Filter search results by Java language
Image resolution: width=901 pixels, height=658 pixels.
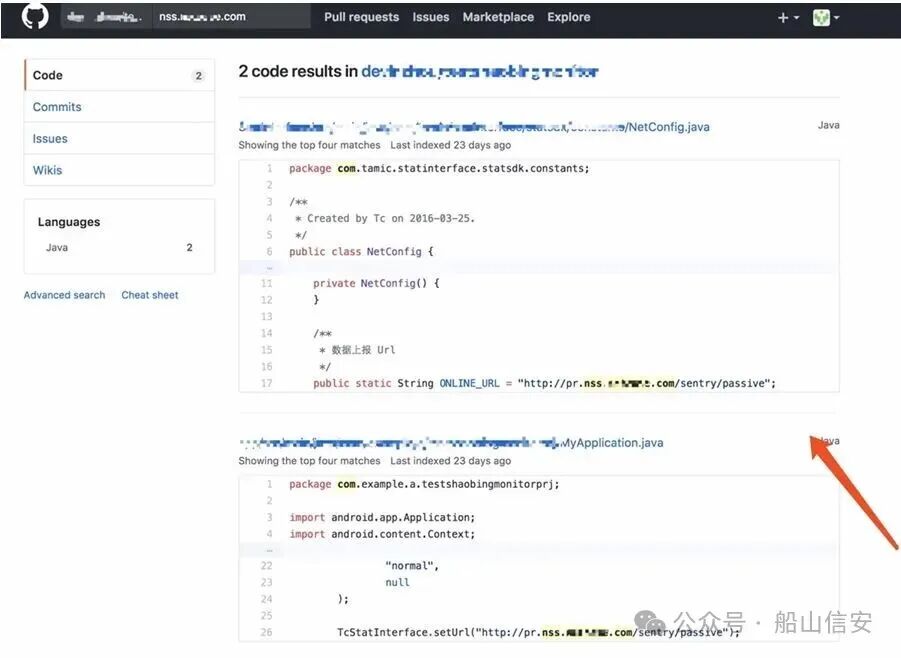[57, 247]
